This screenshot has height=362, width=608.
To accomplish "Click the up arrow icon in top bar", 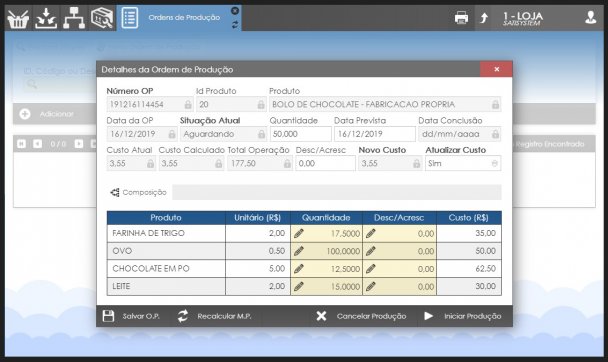I will coord(484,18).
